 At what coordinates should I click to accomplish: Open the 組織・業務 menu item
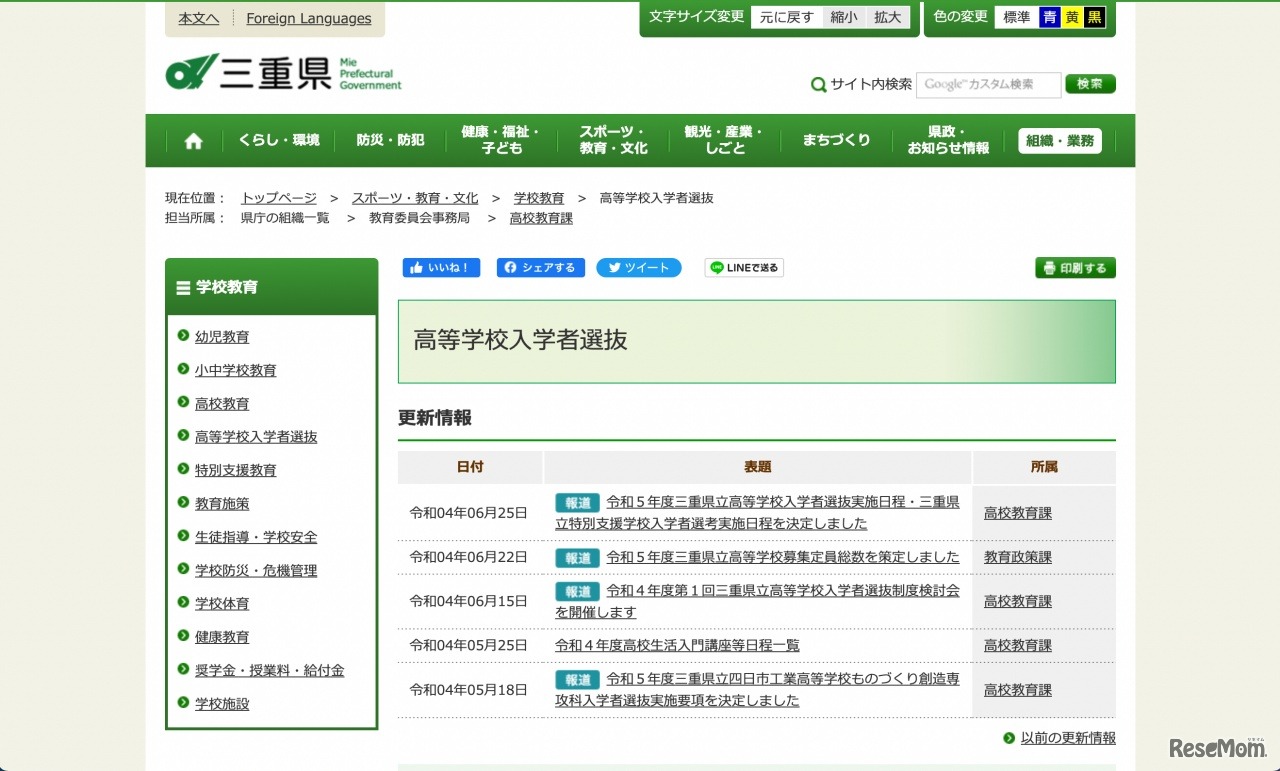click(x=1060, y=141)
